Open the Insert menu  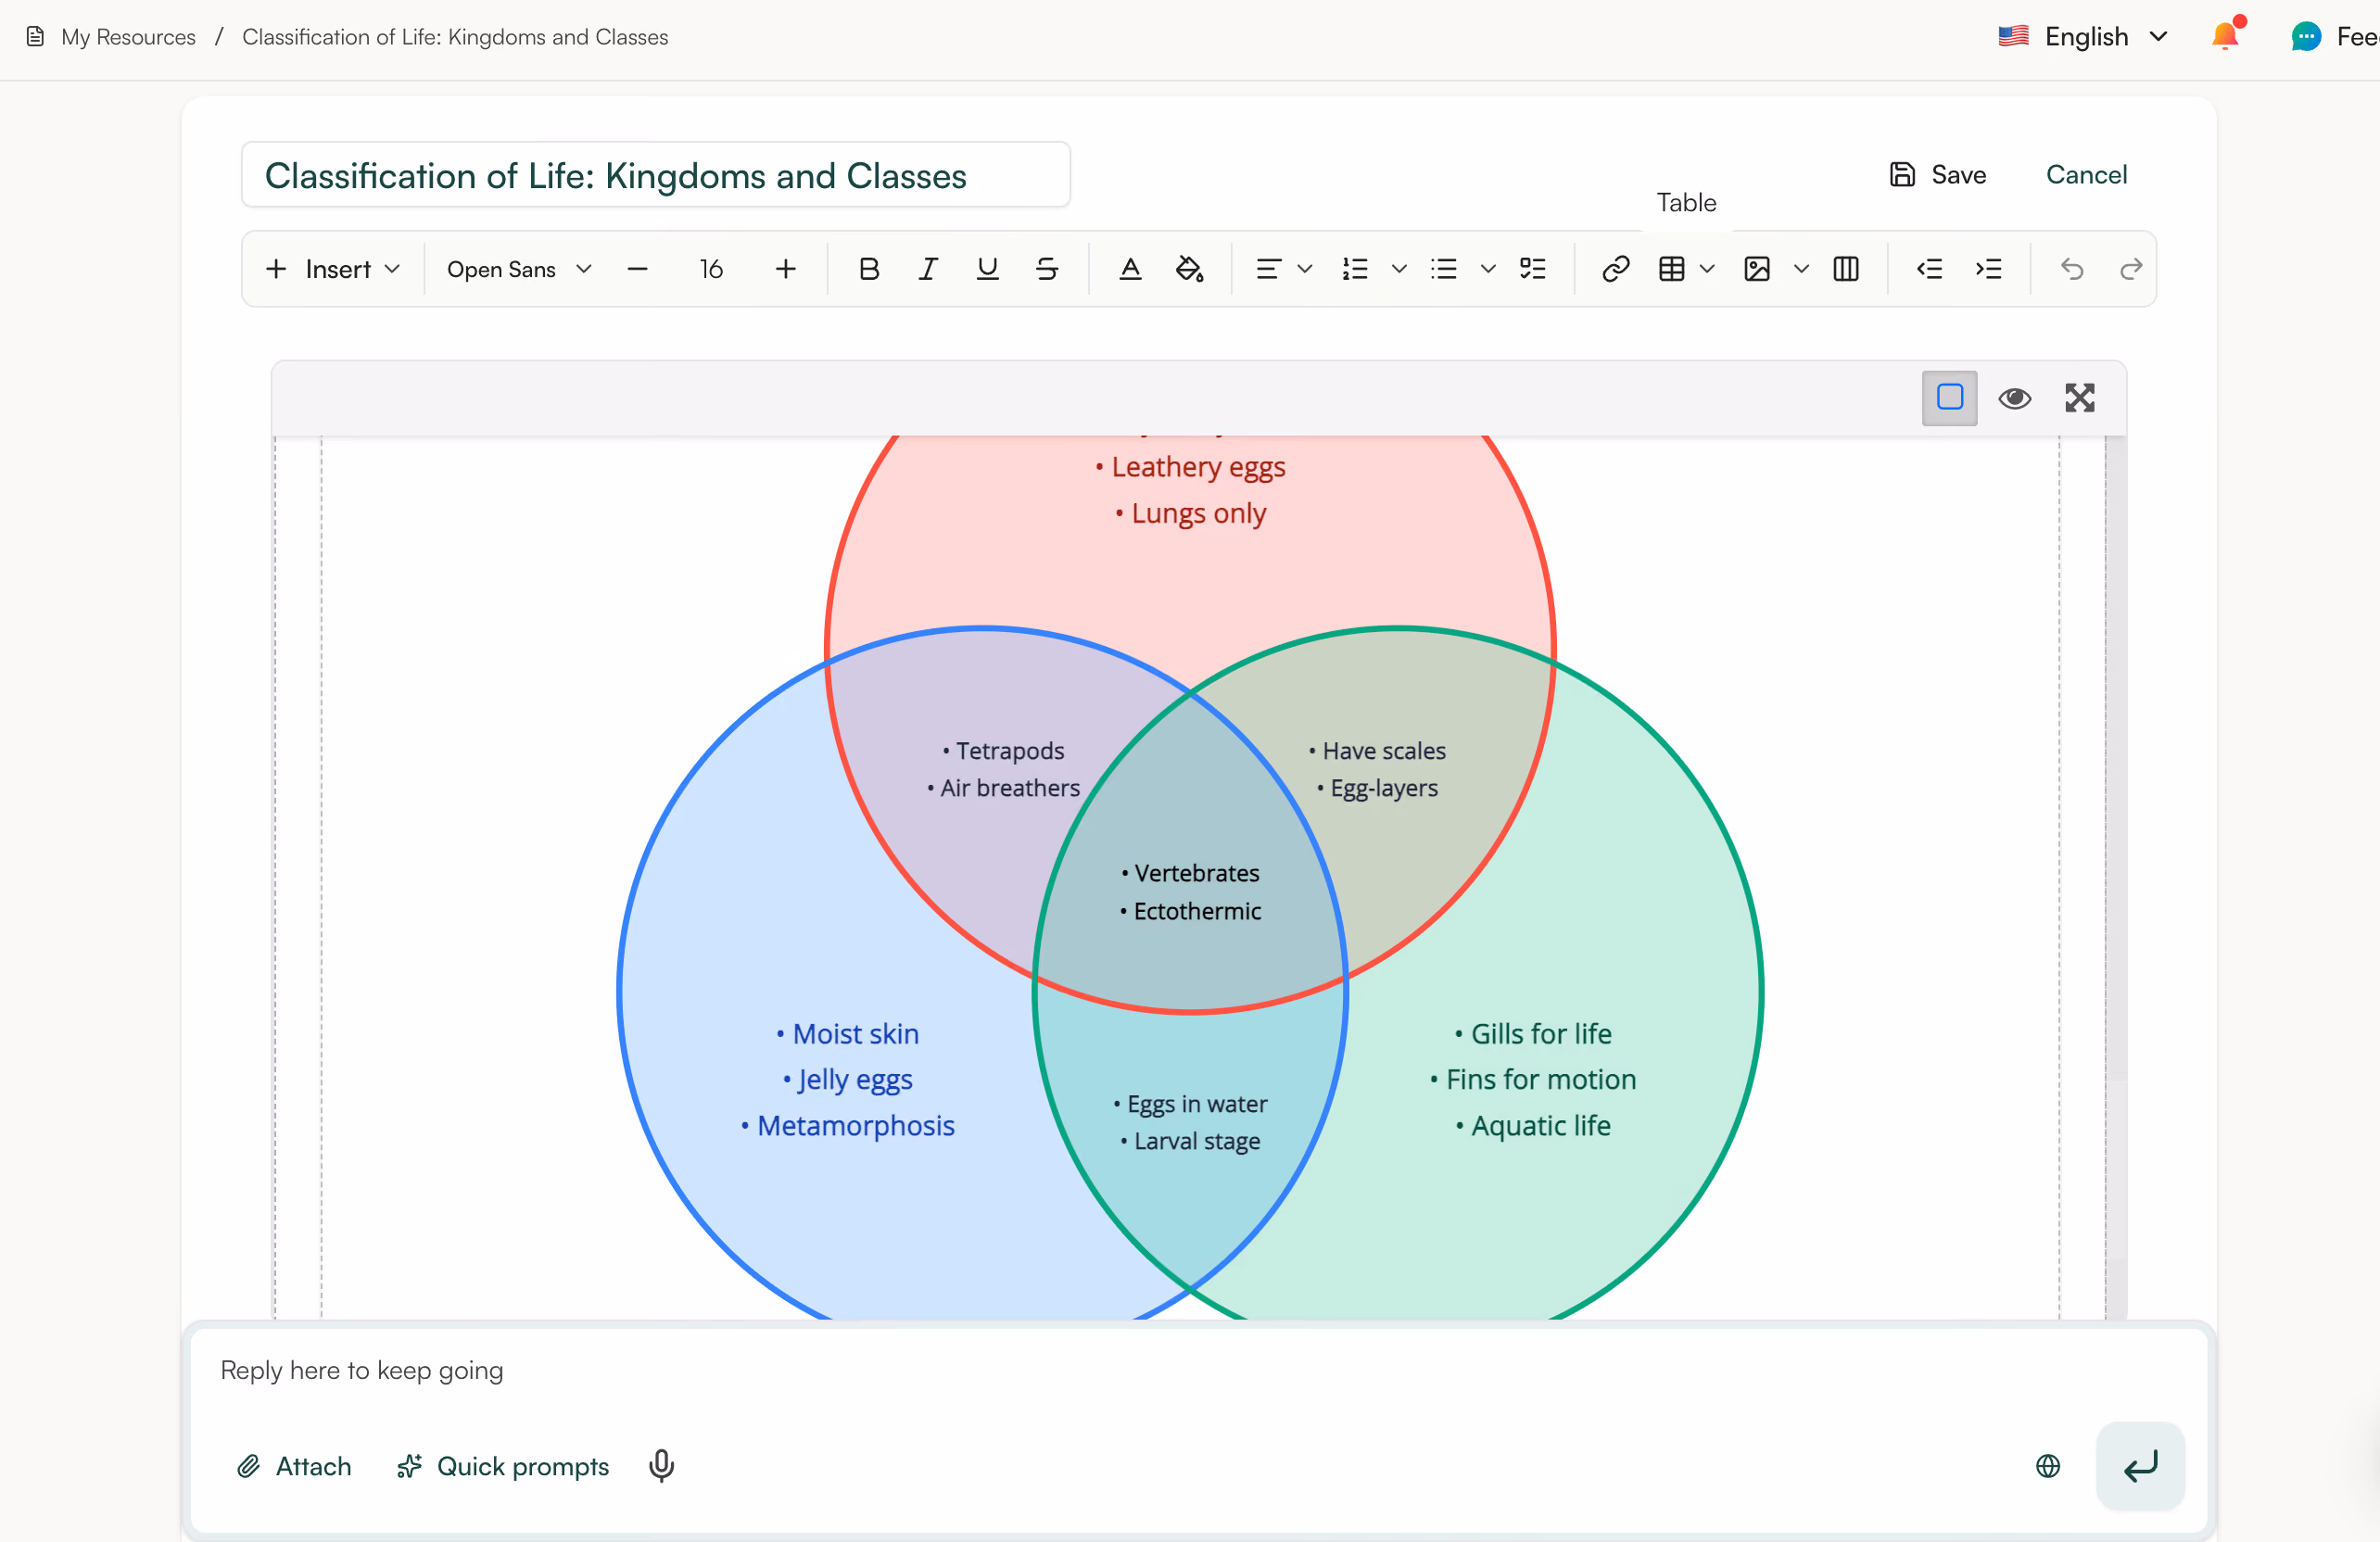tap(333, 269)
